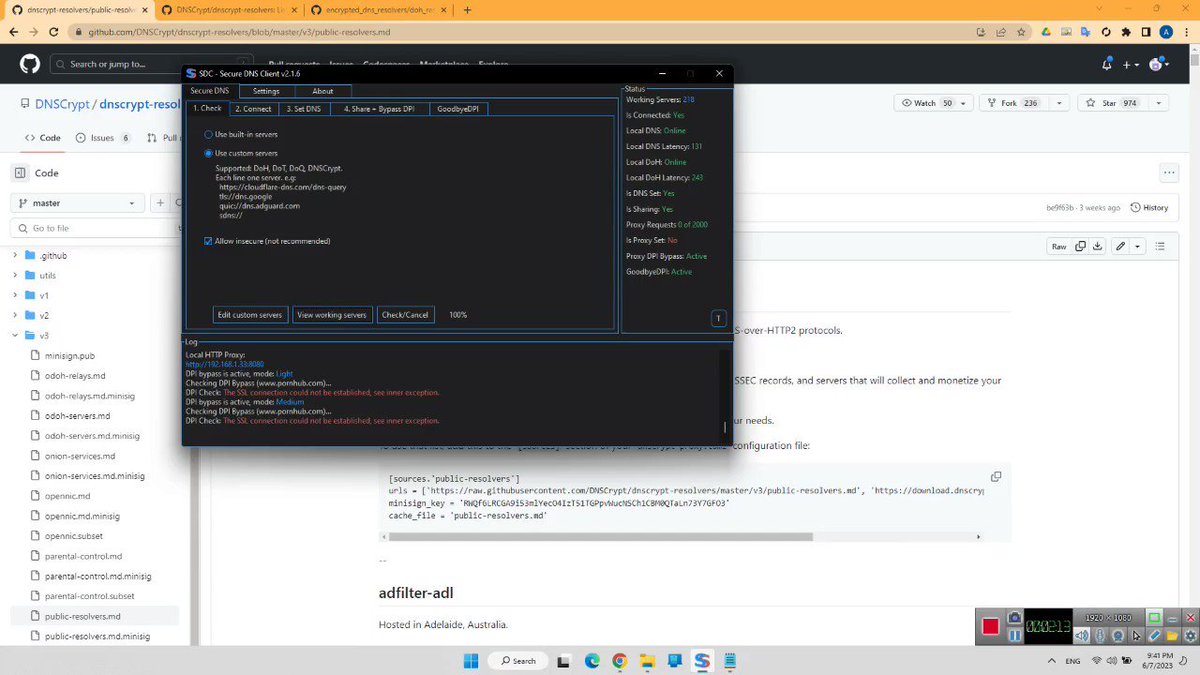Screen dimensions: 1200x675
Task: Toggle 'Allow insecure' checkbox
Action: (x=208, y=241)
